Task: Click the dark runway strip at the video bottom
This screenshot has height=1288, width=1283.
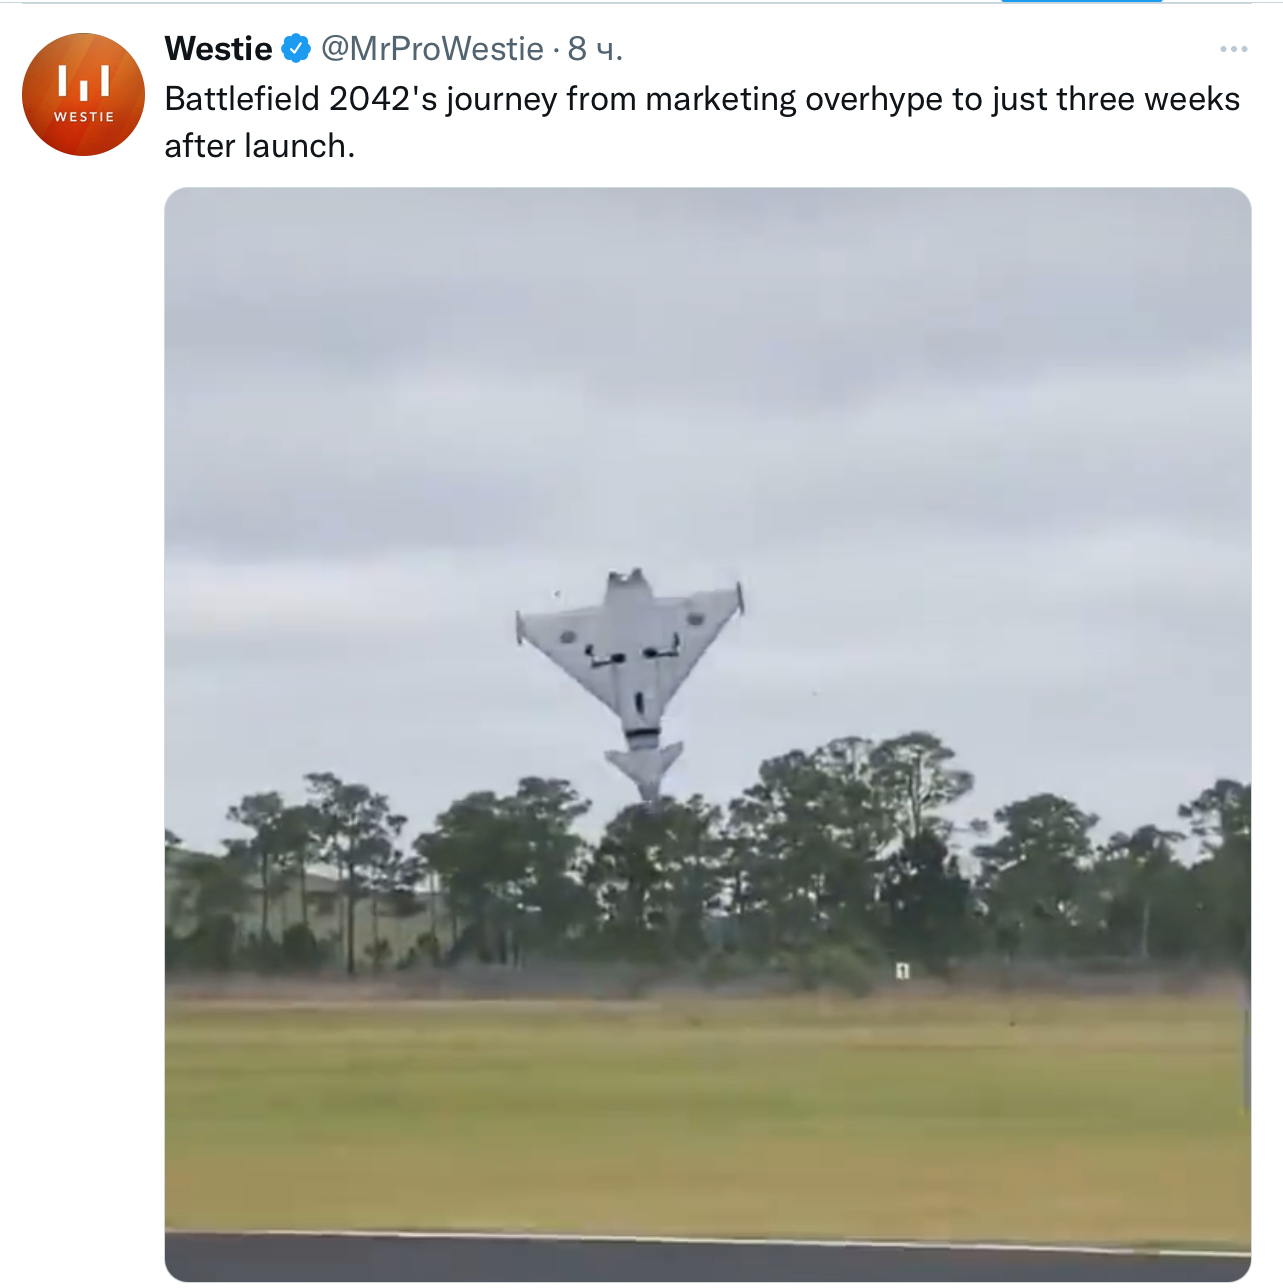Action: click(x=708, y=1259)
